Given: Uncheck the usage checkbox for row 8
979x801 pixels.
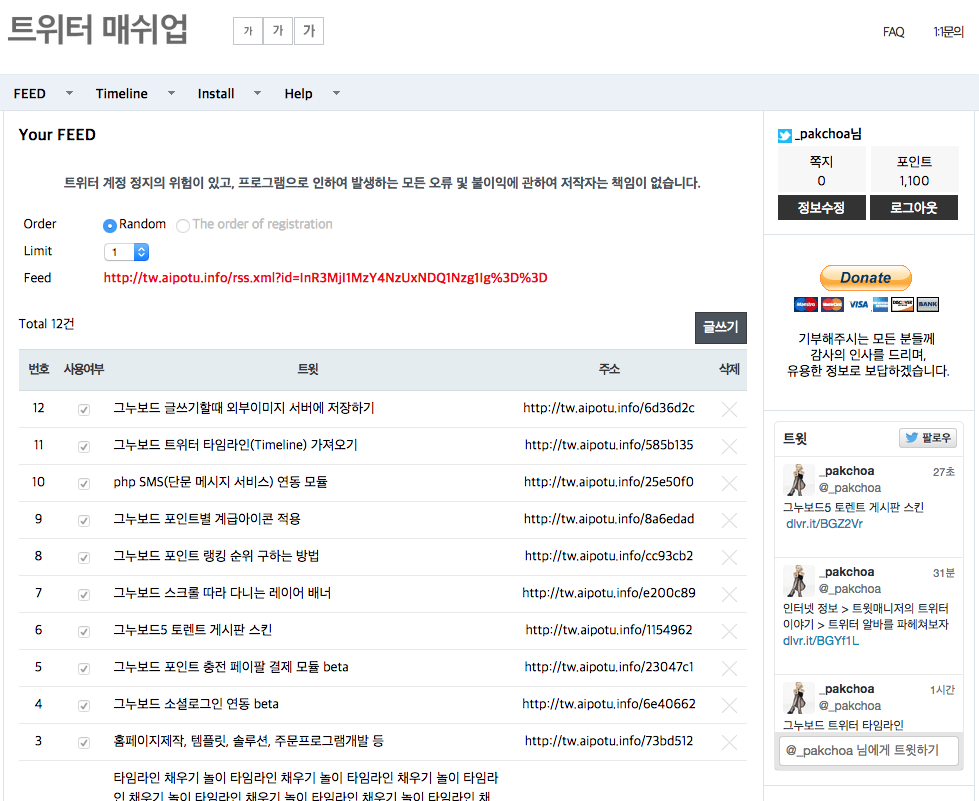Looking at the screenshot, I should pos(84,557).
